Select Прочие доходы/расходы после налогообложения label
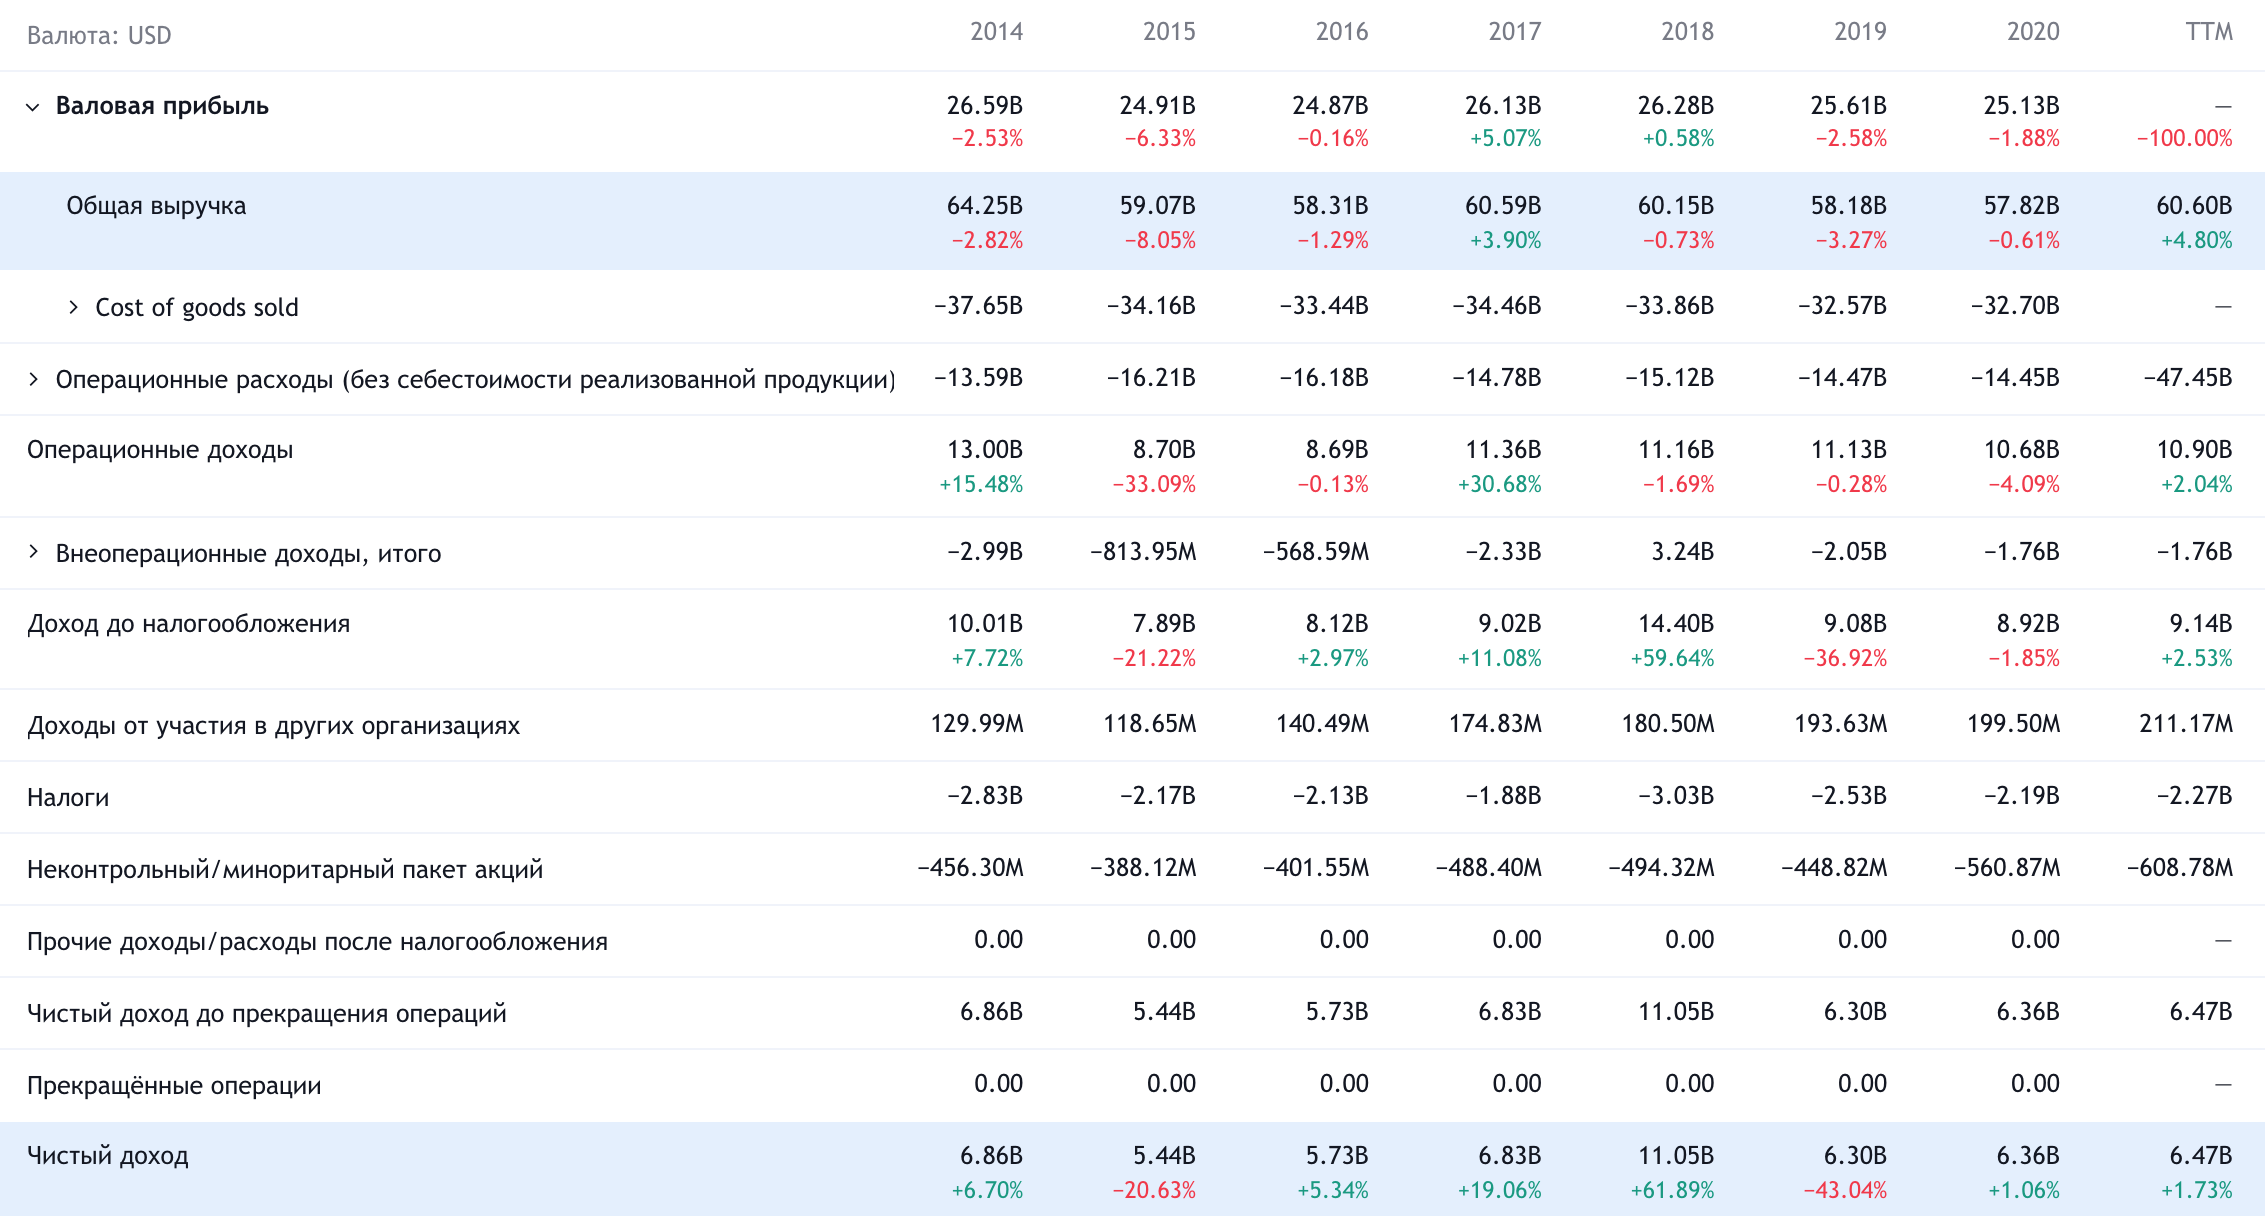This screenshot has height=1216, width=2265. (x=317, y=942)
